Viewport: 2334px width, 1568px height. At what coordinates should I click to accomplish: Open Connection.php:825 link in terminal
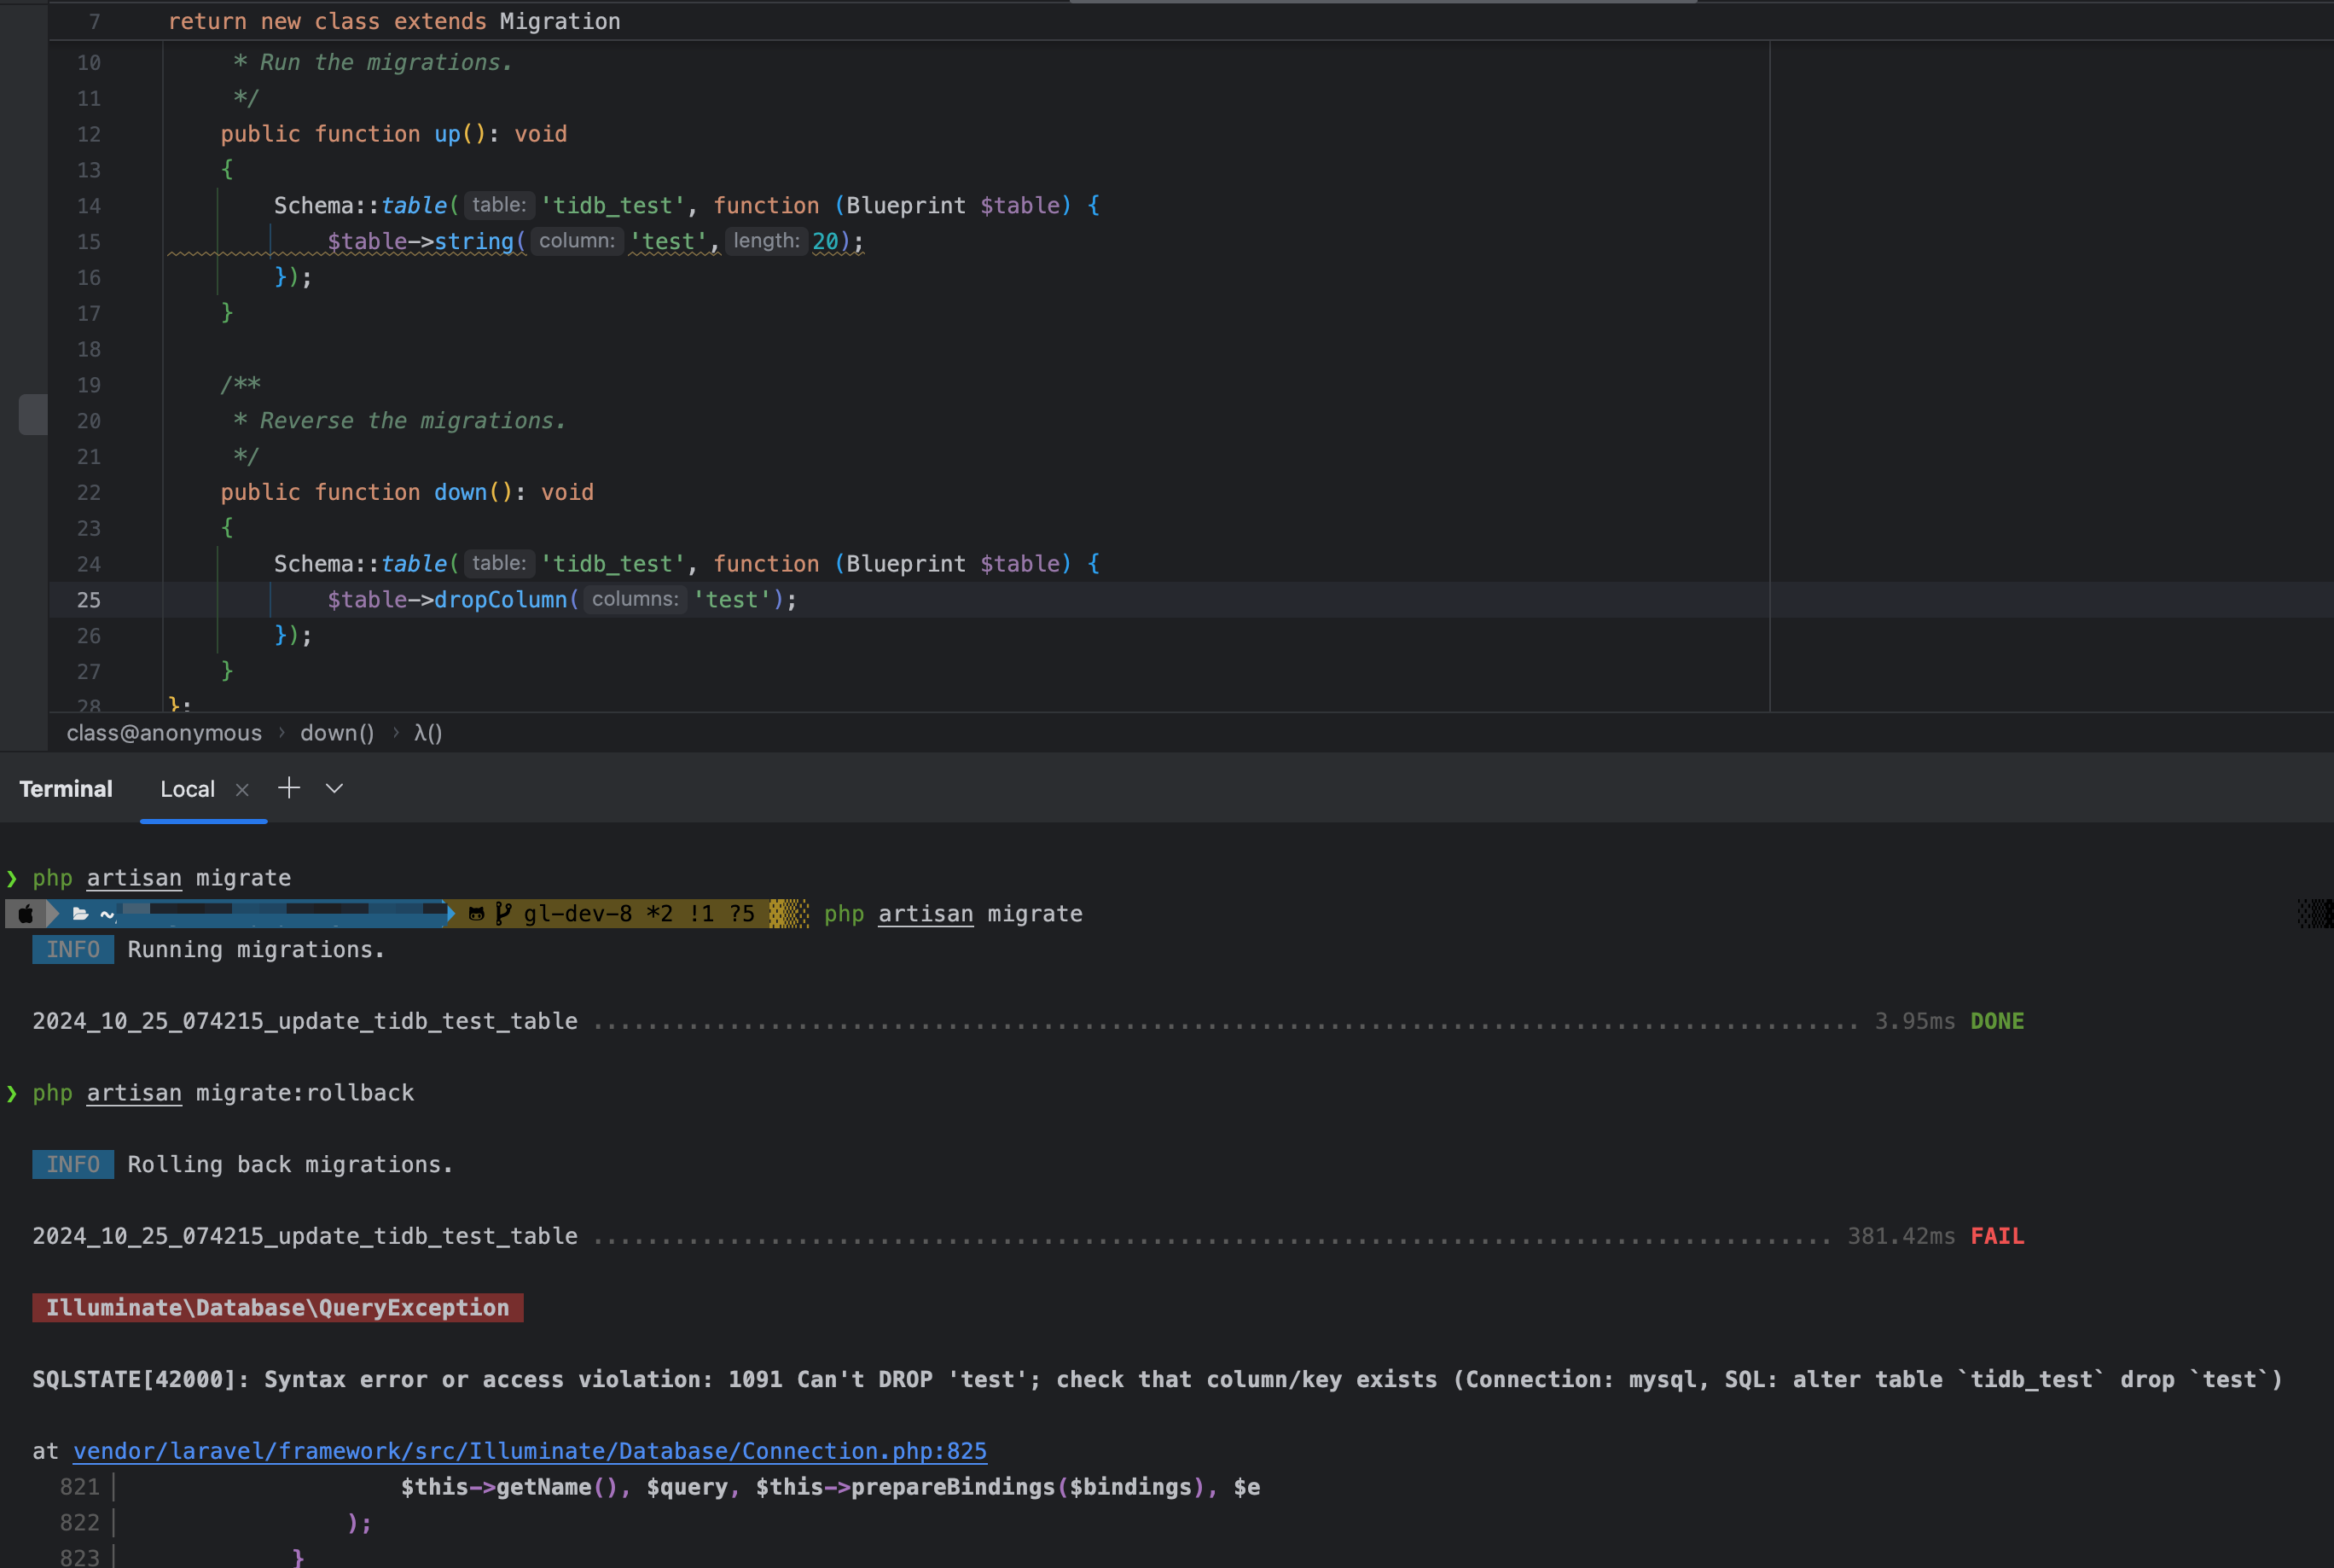[530, 1450]
